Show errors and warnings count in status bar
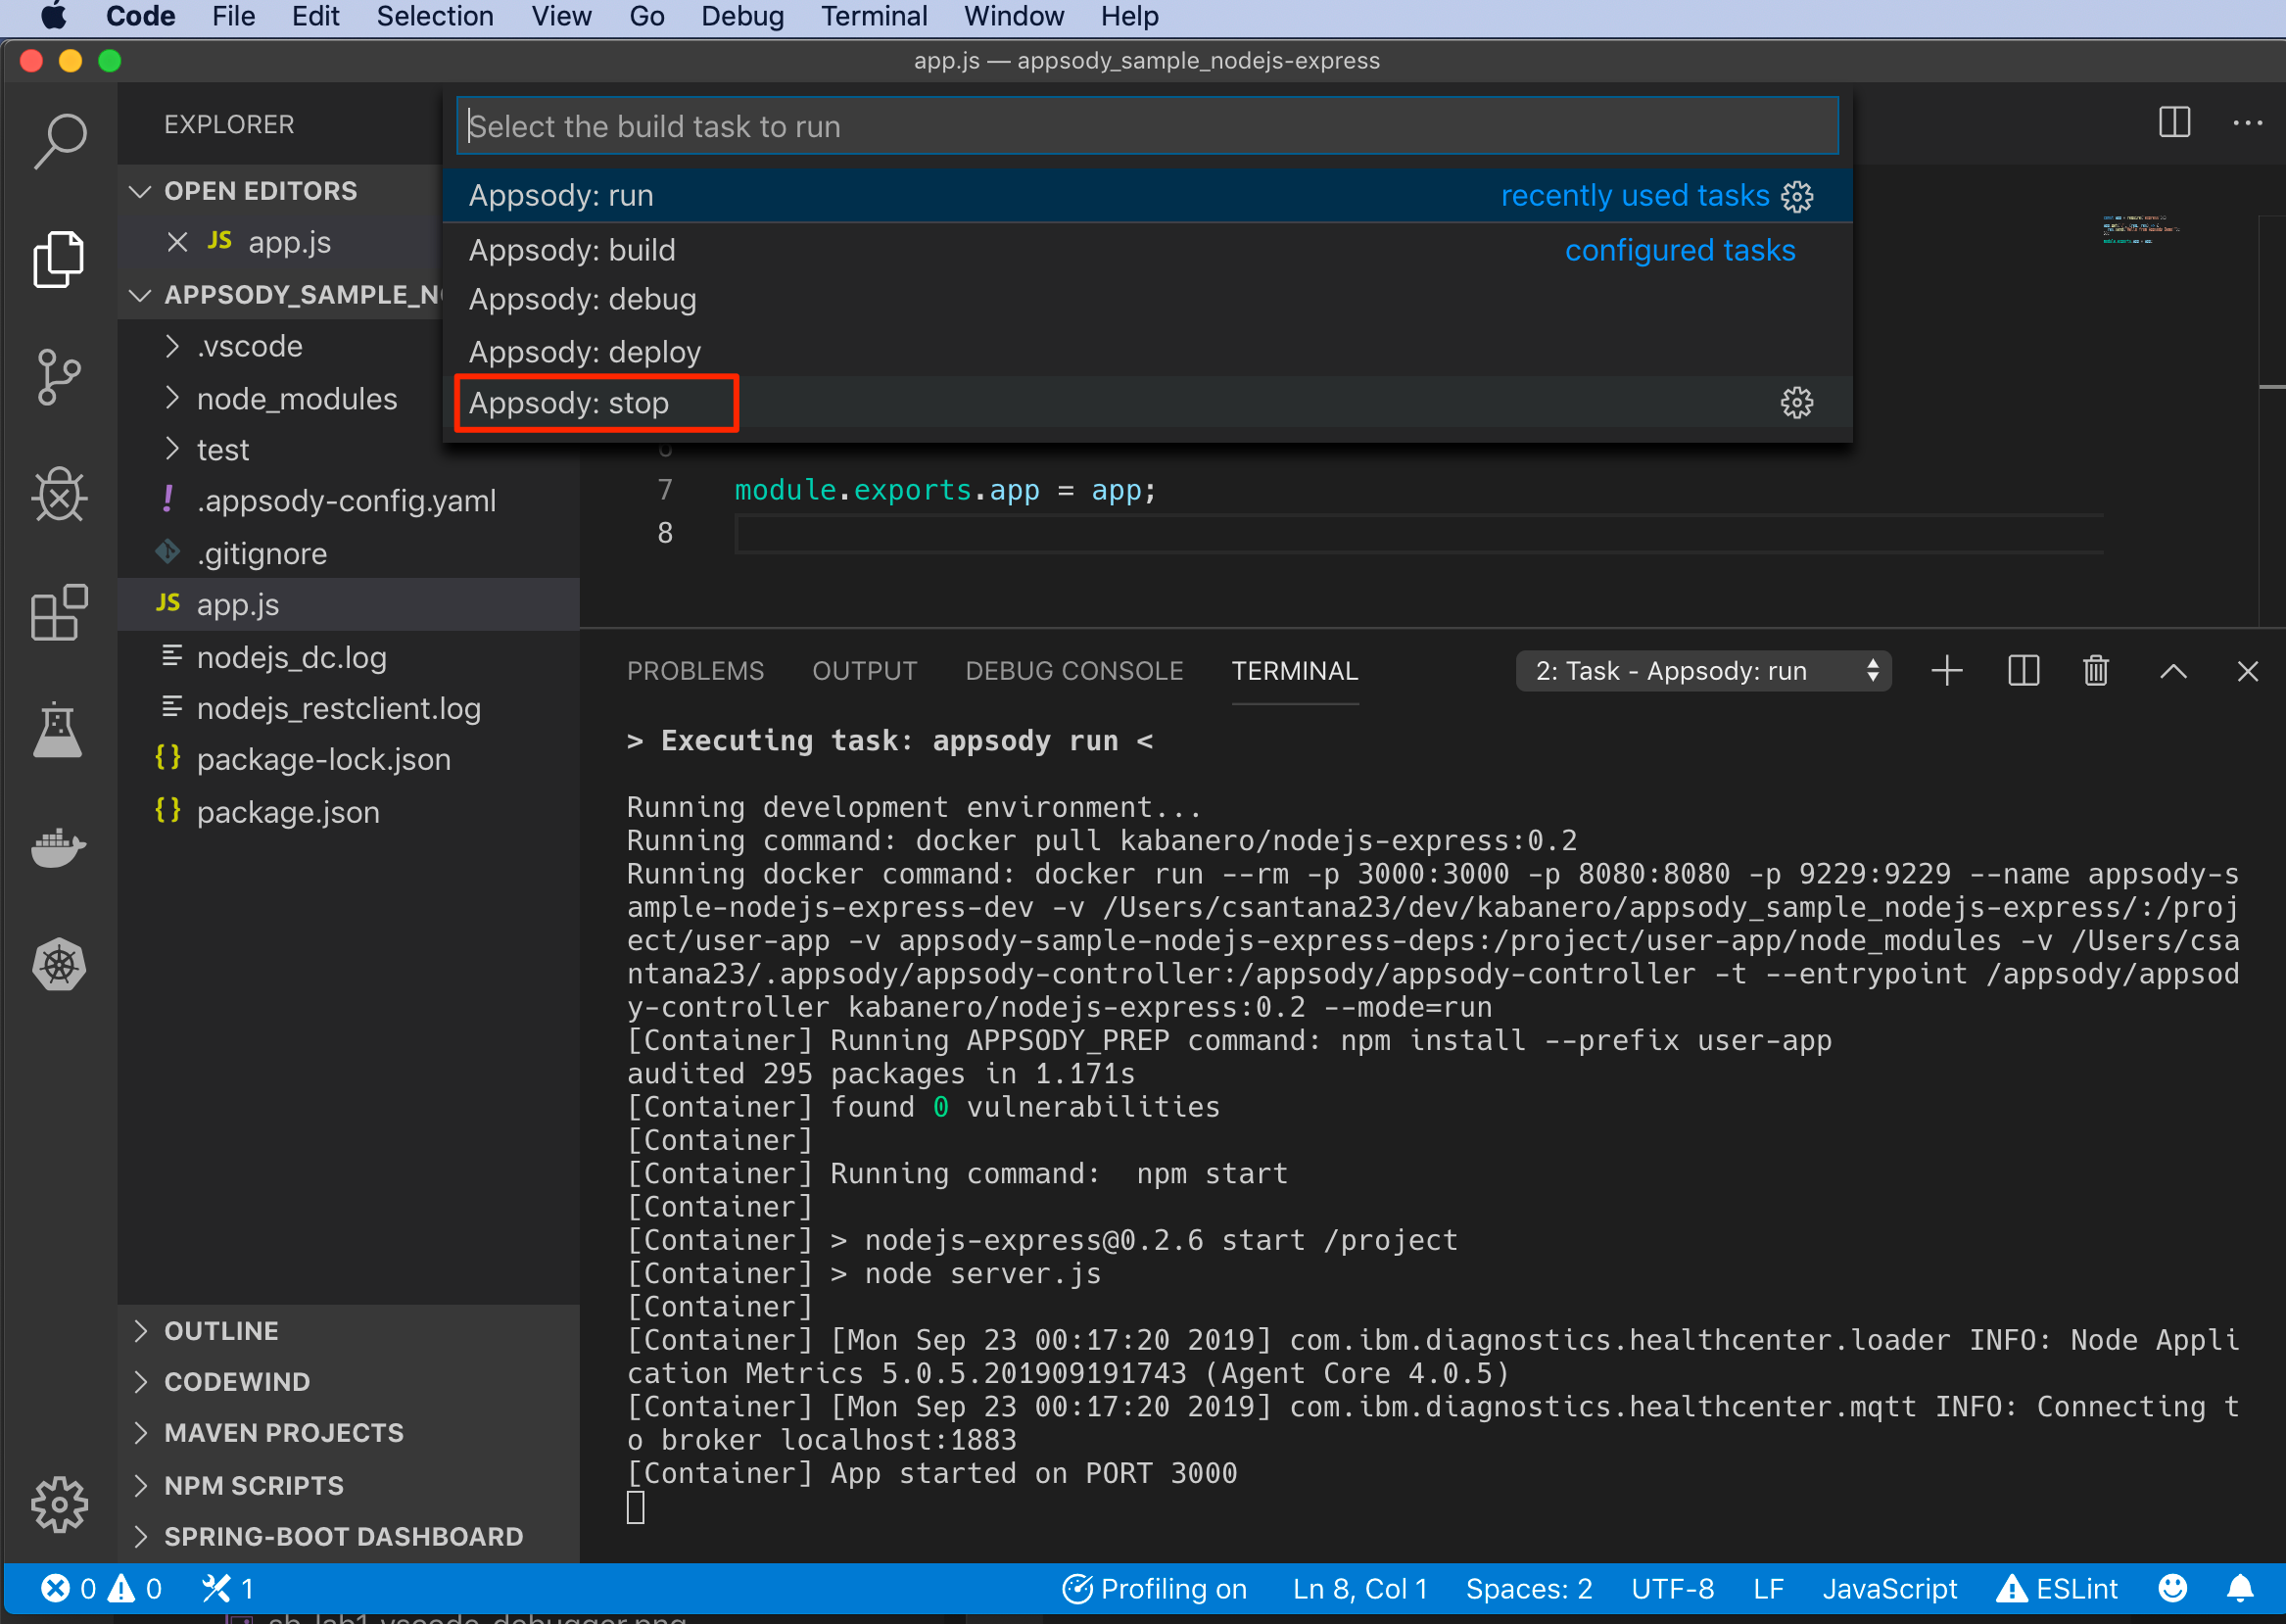The image size is (2286, 1624). [101, 1588]
